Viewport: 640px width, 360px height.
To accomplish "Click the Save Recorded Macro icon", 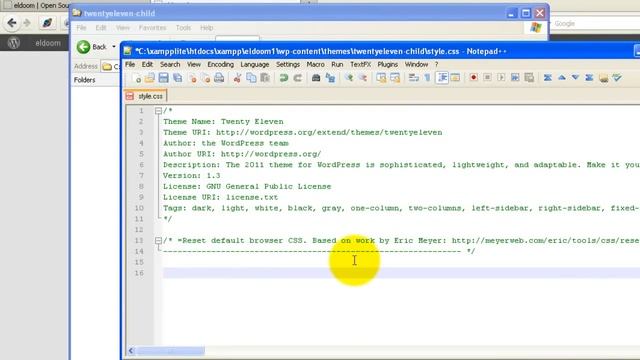I will click(x=529, y=78).
